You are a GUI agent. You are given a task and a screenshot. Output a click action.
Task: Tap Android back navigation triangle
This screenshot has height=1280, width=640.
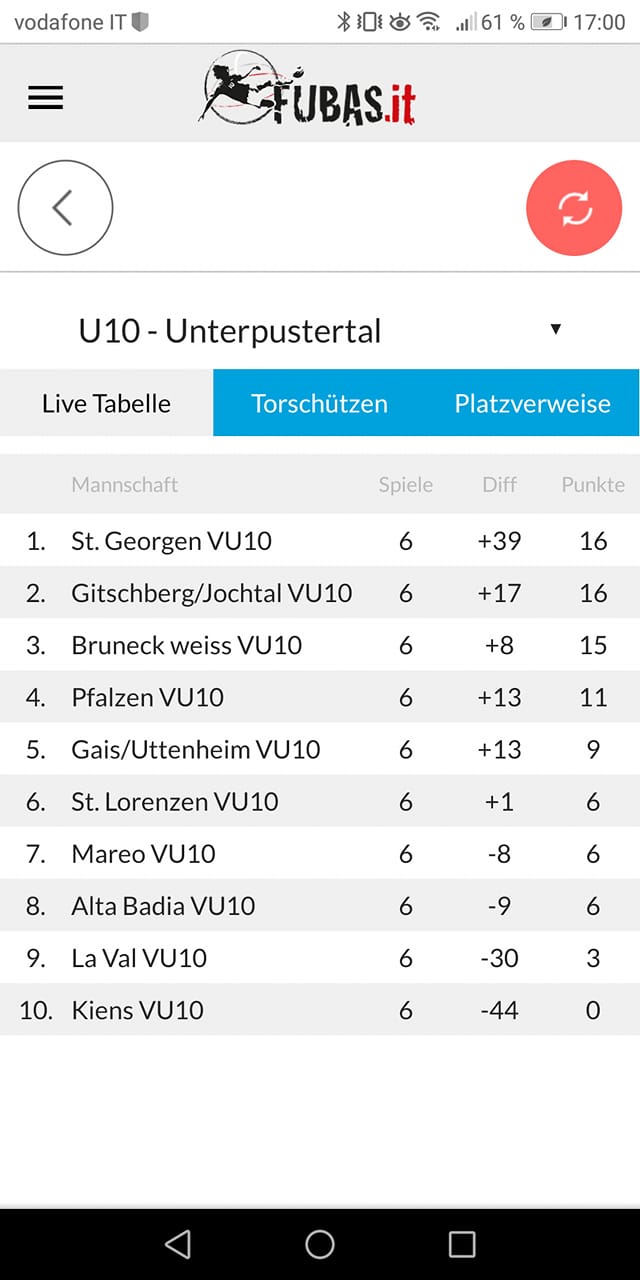(x=177, y=1243)
